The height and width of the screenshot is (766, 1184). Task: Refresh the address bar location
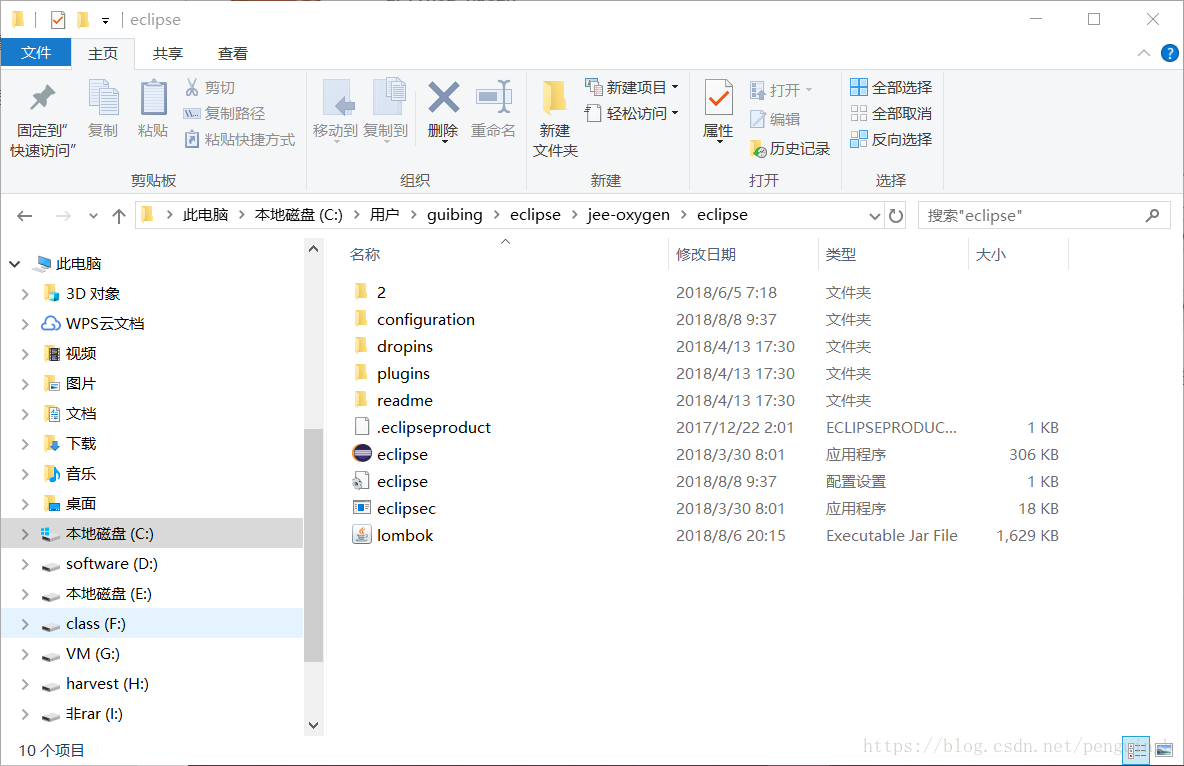896,215
